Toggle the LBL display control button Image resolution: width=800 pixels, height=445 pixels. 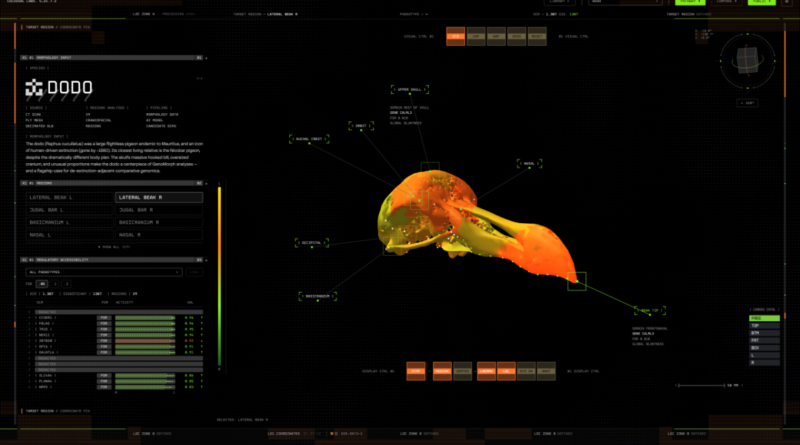(506, 371)
